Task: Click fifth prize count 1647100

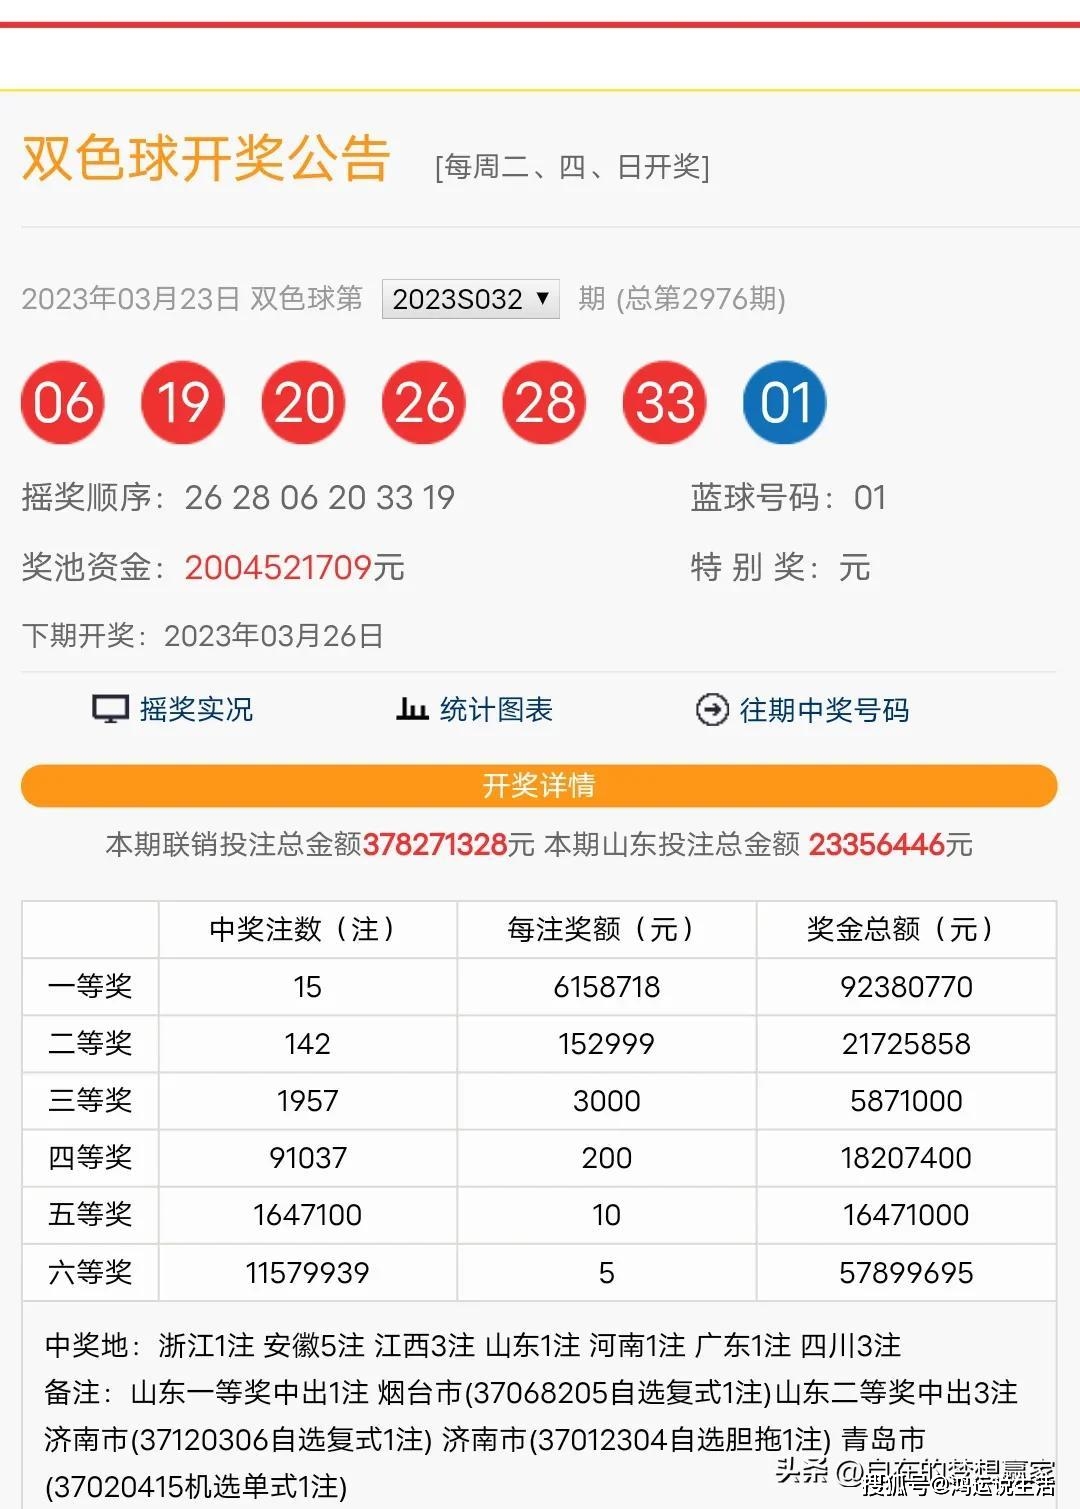Action: [307, 1215]
